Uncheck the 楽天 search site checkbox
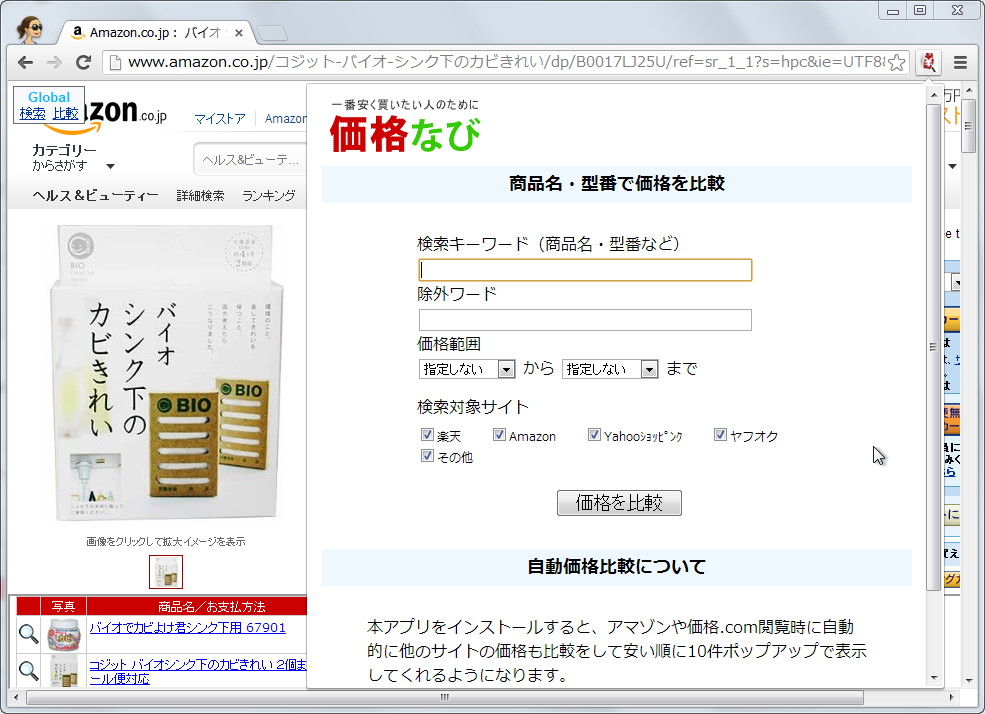The height and width of the screenshot is (714, 985). pyautogui.click(x=428, y=434)
